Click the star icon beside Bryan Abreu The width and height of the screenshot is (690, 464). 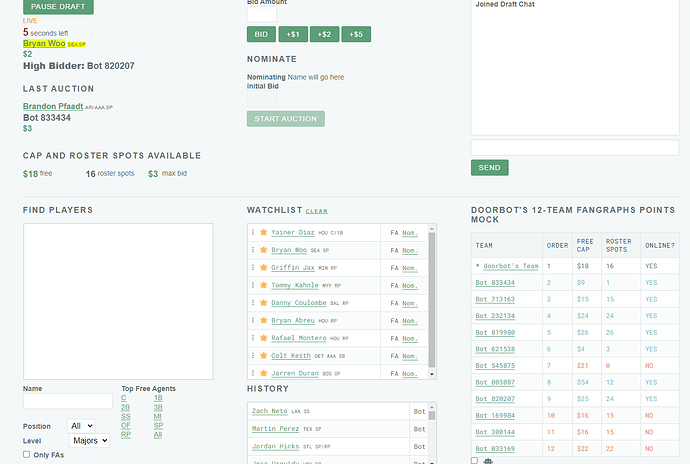click(x=264, y=320)
